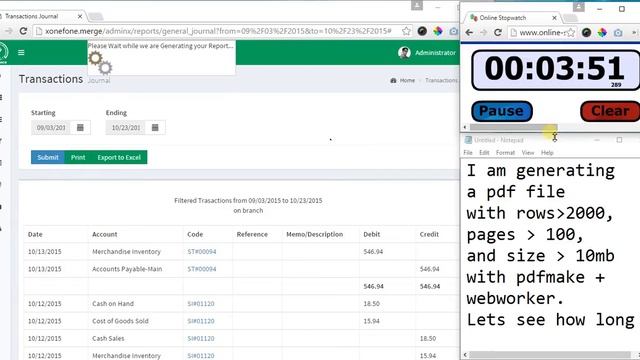Close the Transactions Journal tab
This screenshot has height=360, width=640.
point(80,16)
